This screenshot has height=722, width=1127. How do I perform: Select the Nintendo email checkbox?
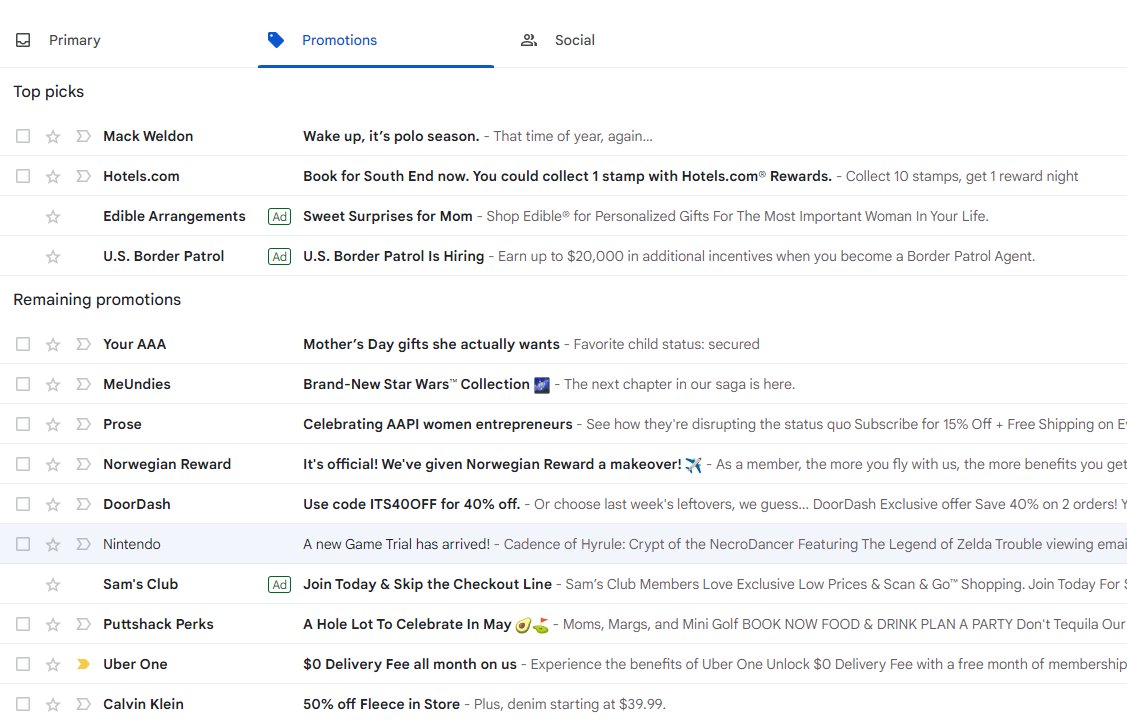click(x=23, y=544)
